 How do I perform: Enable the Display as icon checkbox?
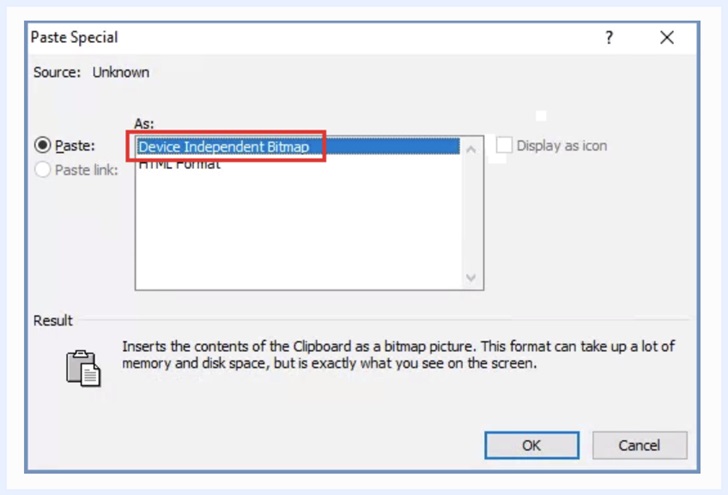coord(505,146)
